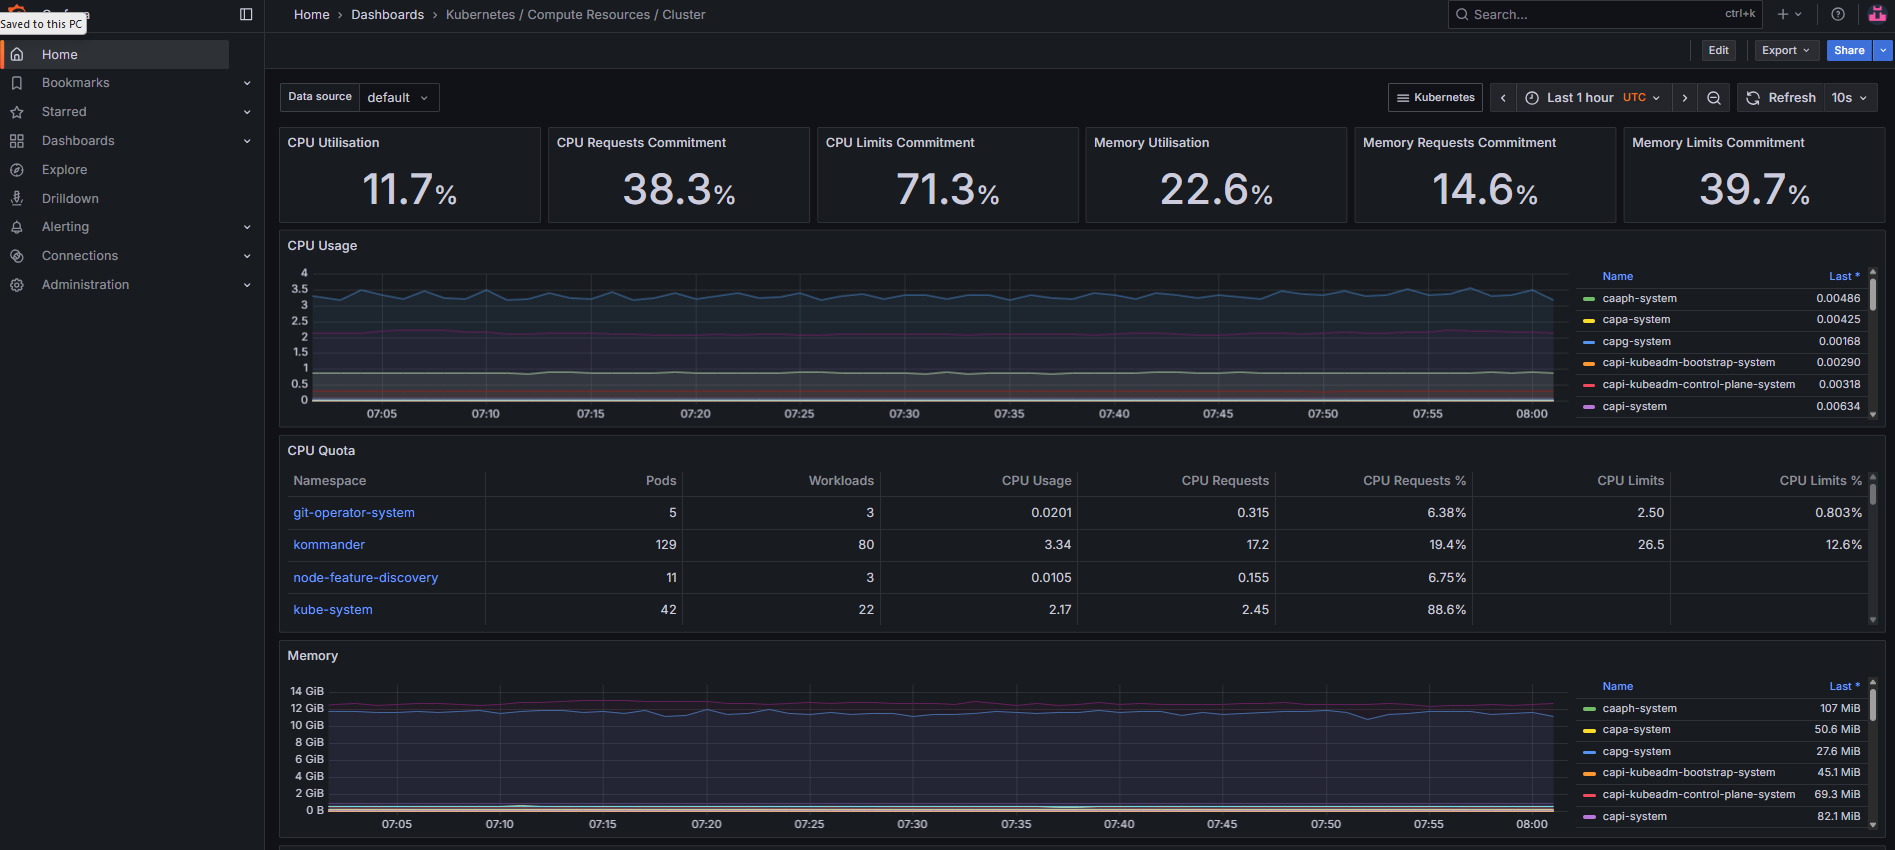Select Alerting in the sidebar menu
1895x850 pixels.
[x=65, y=227]
